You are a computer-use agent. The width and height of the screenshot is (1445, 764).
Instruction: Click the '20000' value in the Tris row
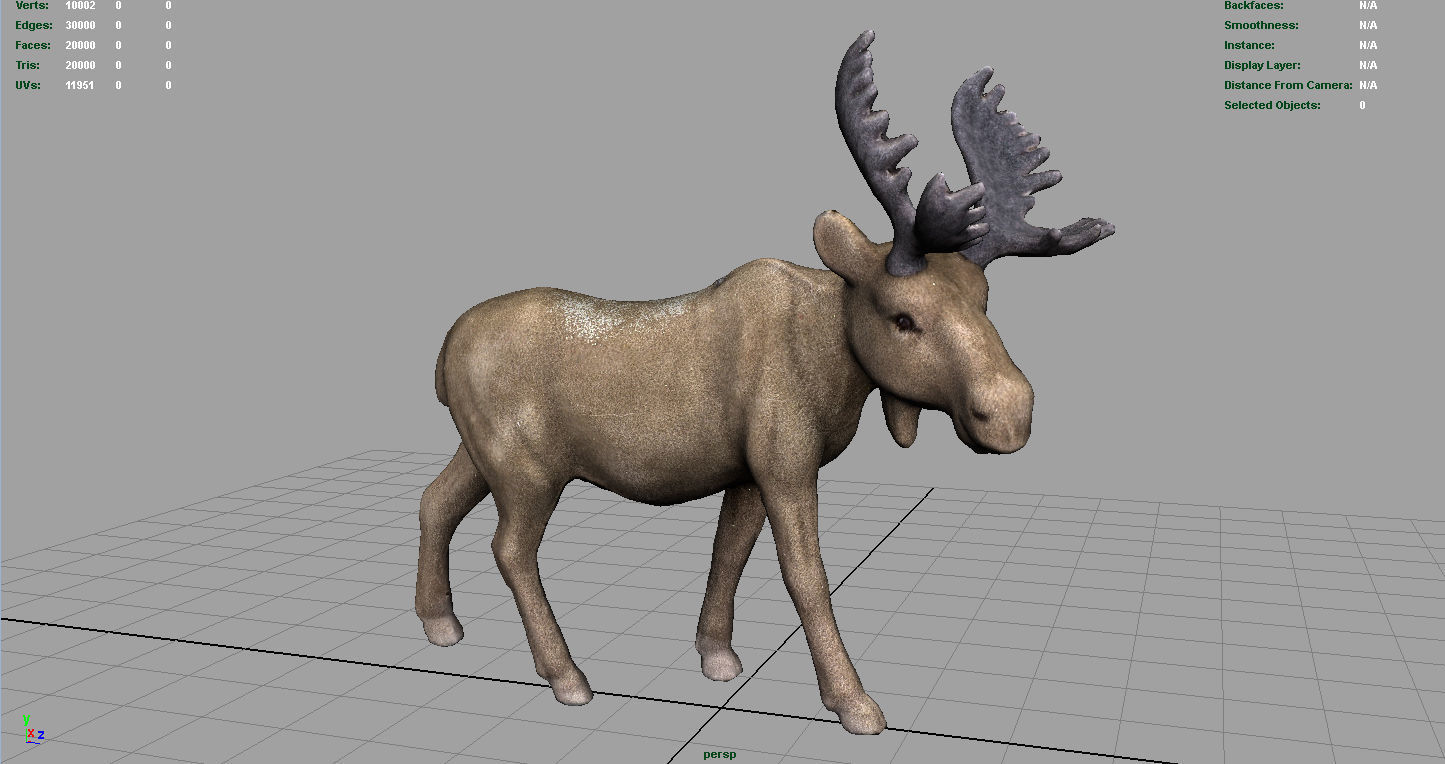(80, 65)
